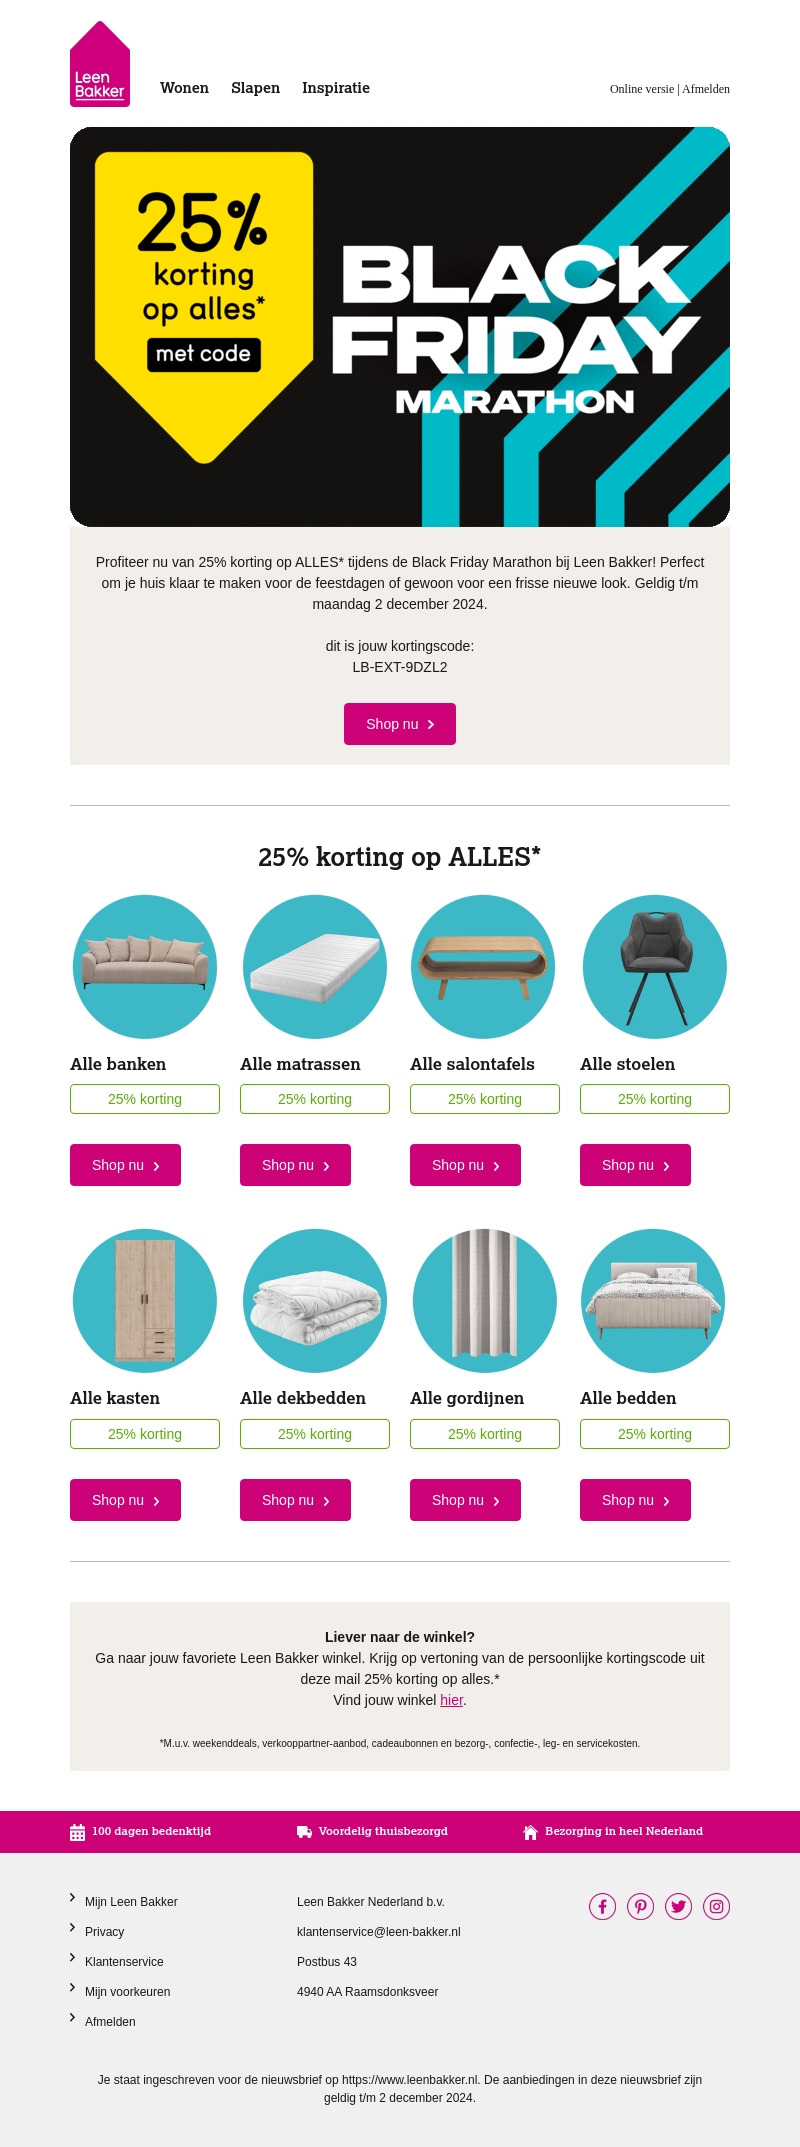Viewport: 800px width, 2147px height.
Task: Click the Alle matrassen product image
Action: (x=315, y=967)
